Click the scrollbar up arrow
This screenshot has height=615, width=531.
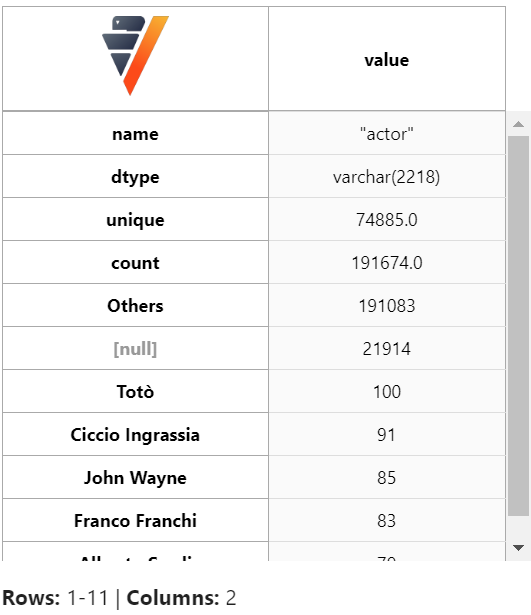tap(518, 124)
